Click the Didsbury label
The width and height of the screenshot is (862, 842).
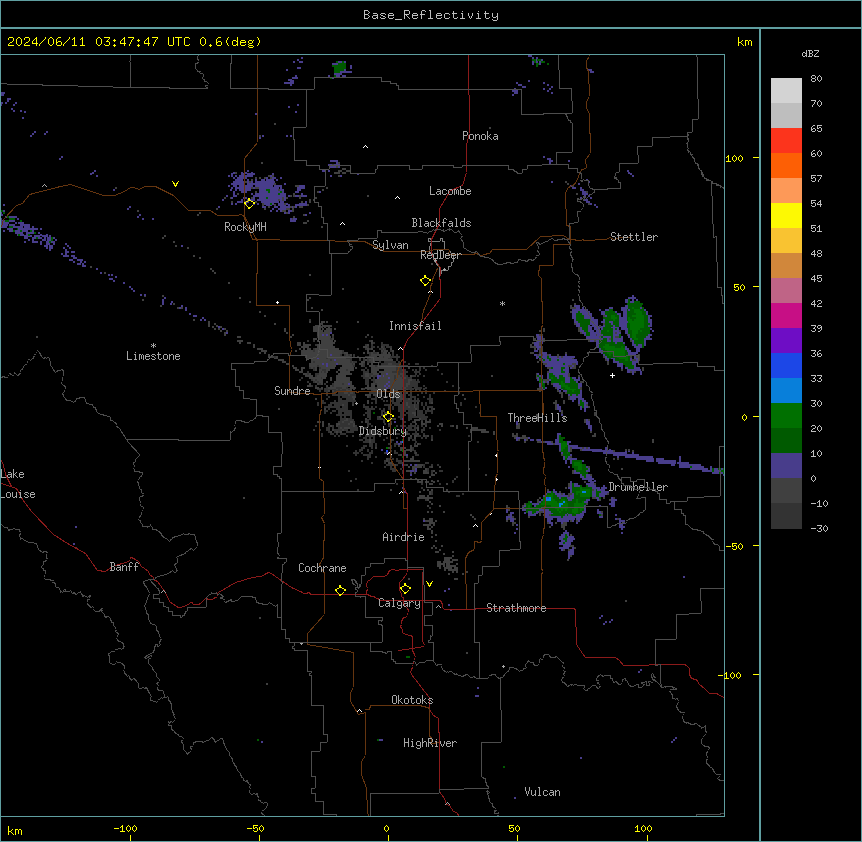coord(383,431)
